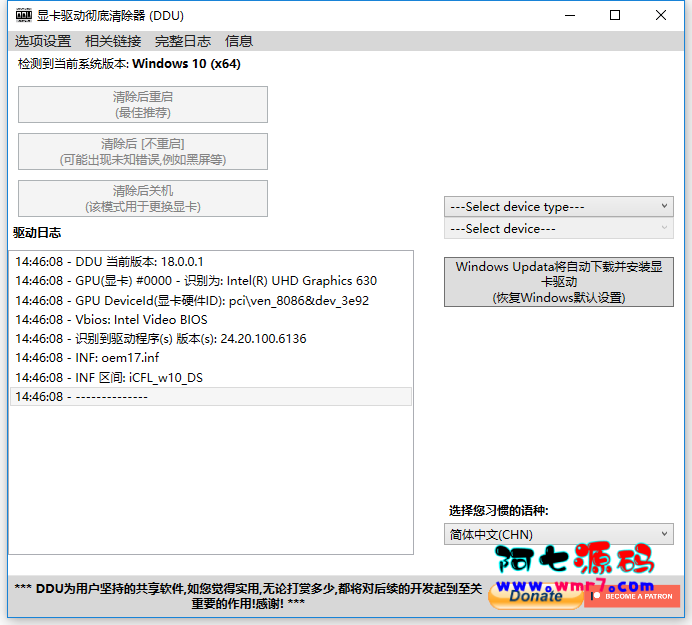The width and height of the screenshot is (692, 625).
Task: Click 清除后 [不重启] button
Action: (143, 151)
